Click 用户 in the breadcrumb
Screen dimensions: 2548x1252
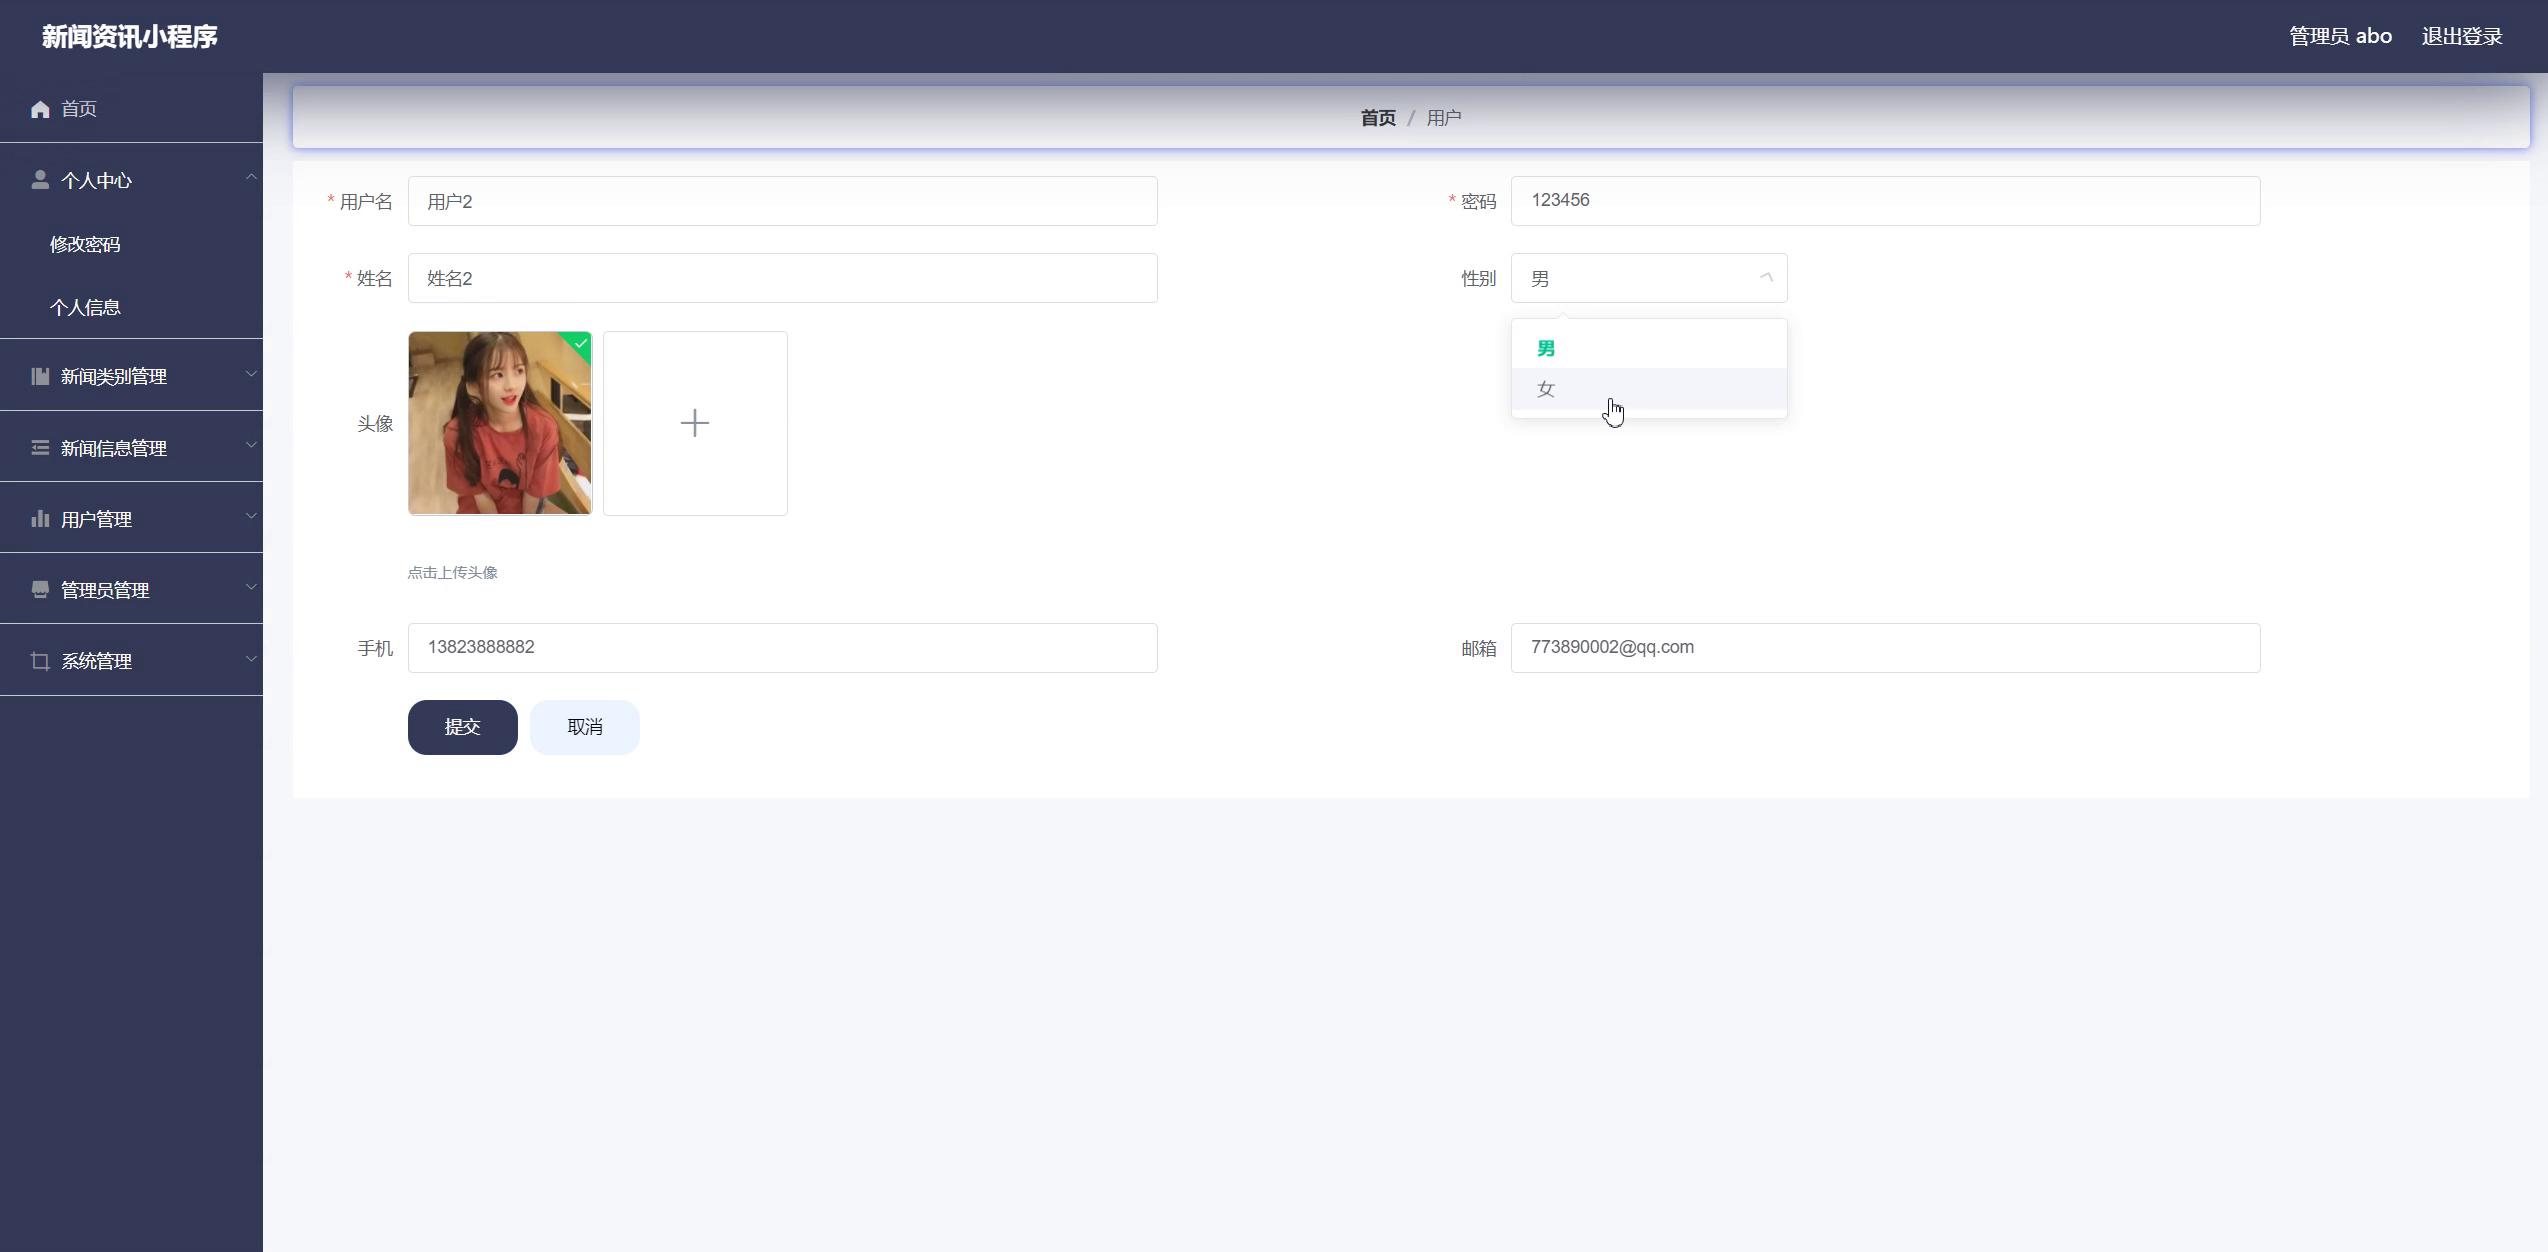point(1444,118)
